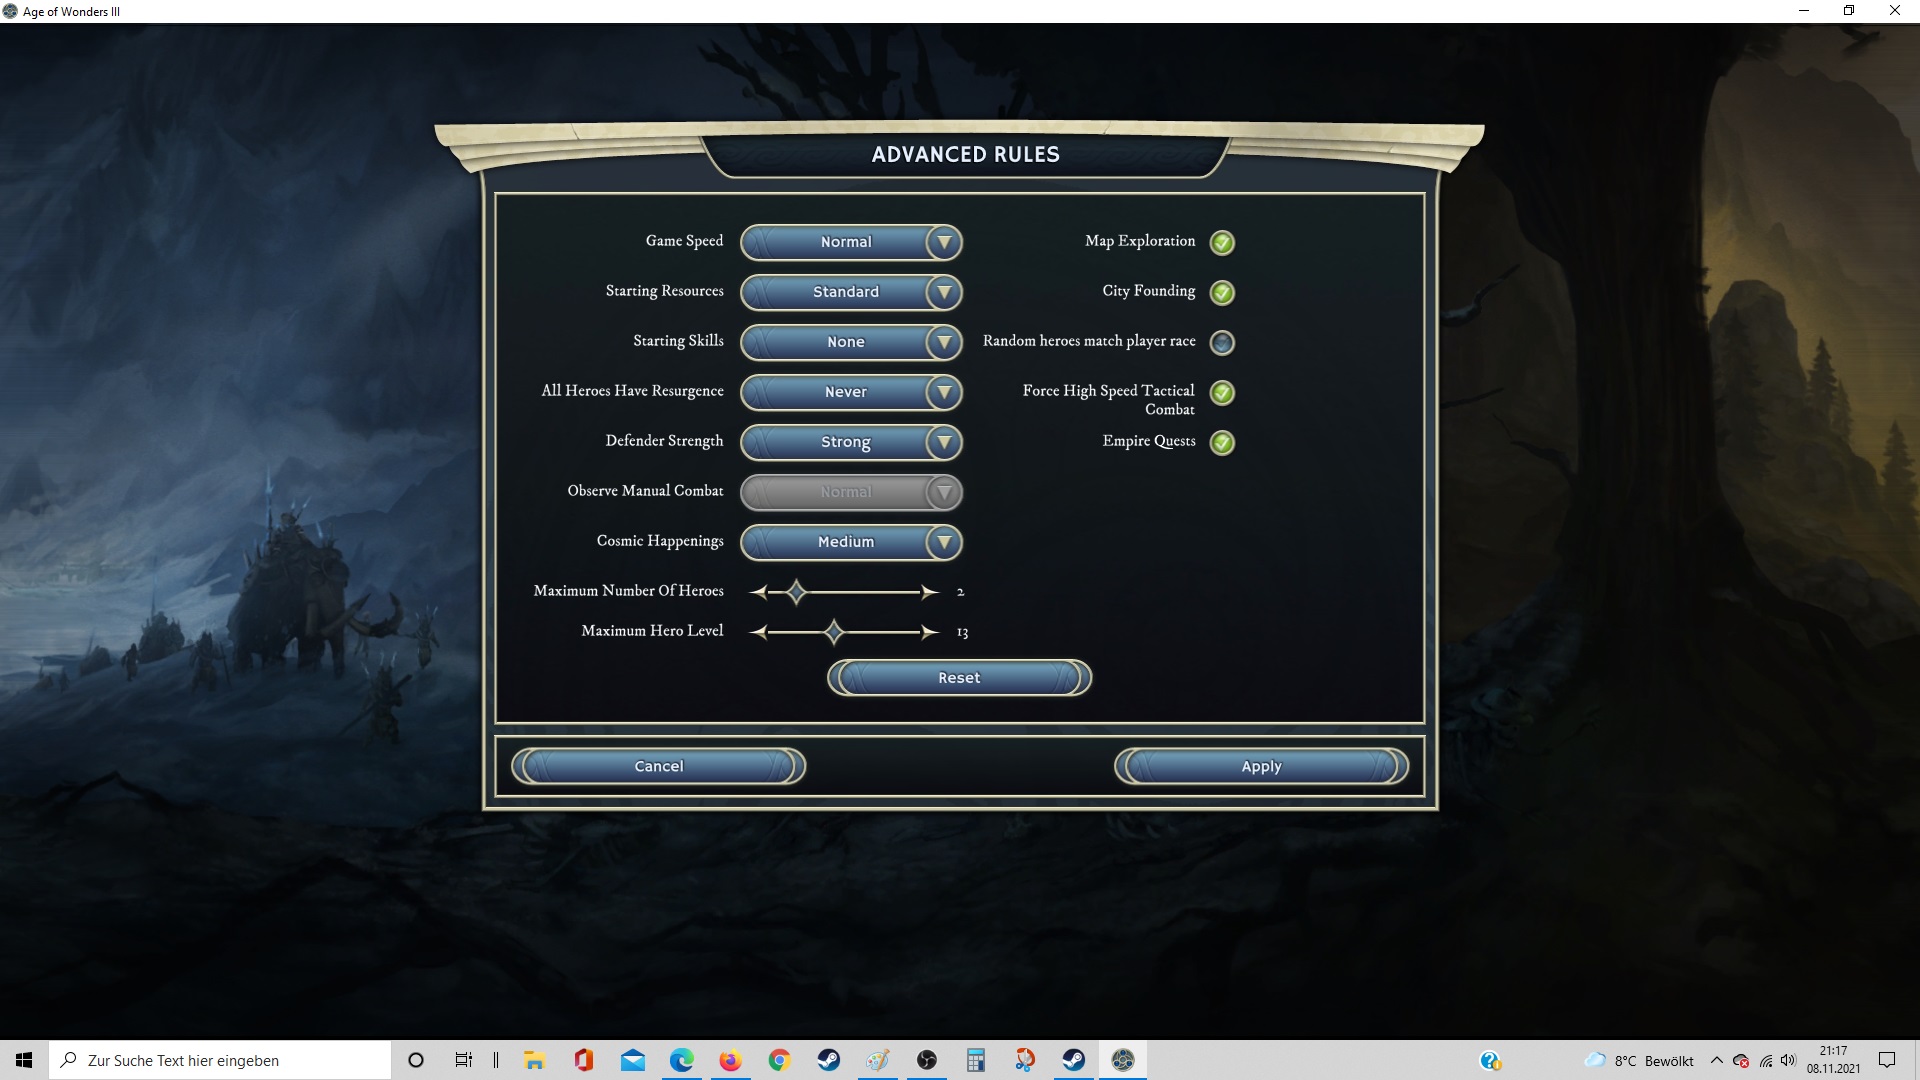Toggle the Empire Quests checkbox
This screenshot has height=1080, width=1920.
click(x=1222, y=442)
